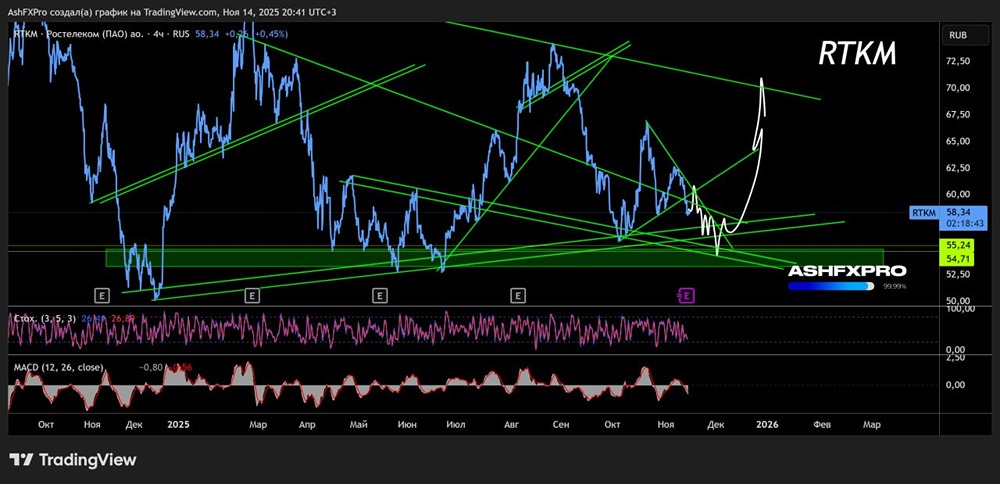The height and width of the screenshot is (484, 1000).
Task: Click the Фев label on time axis
Action: click(x=822, y=425)
